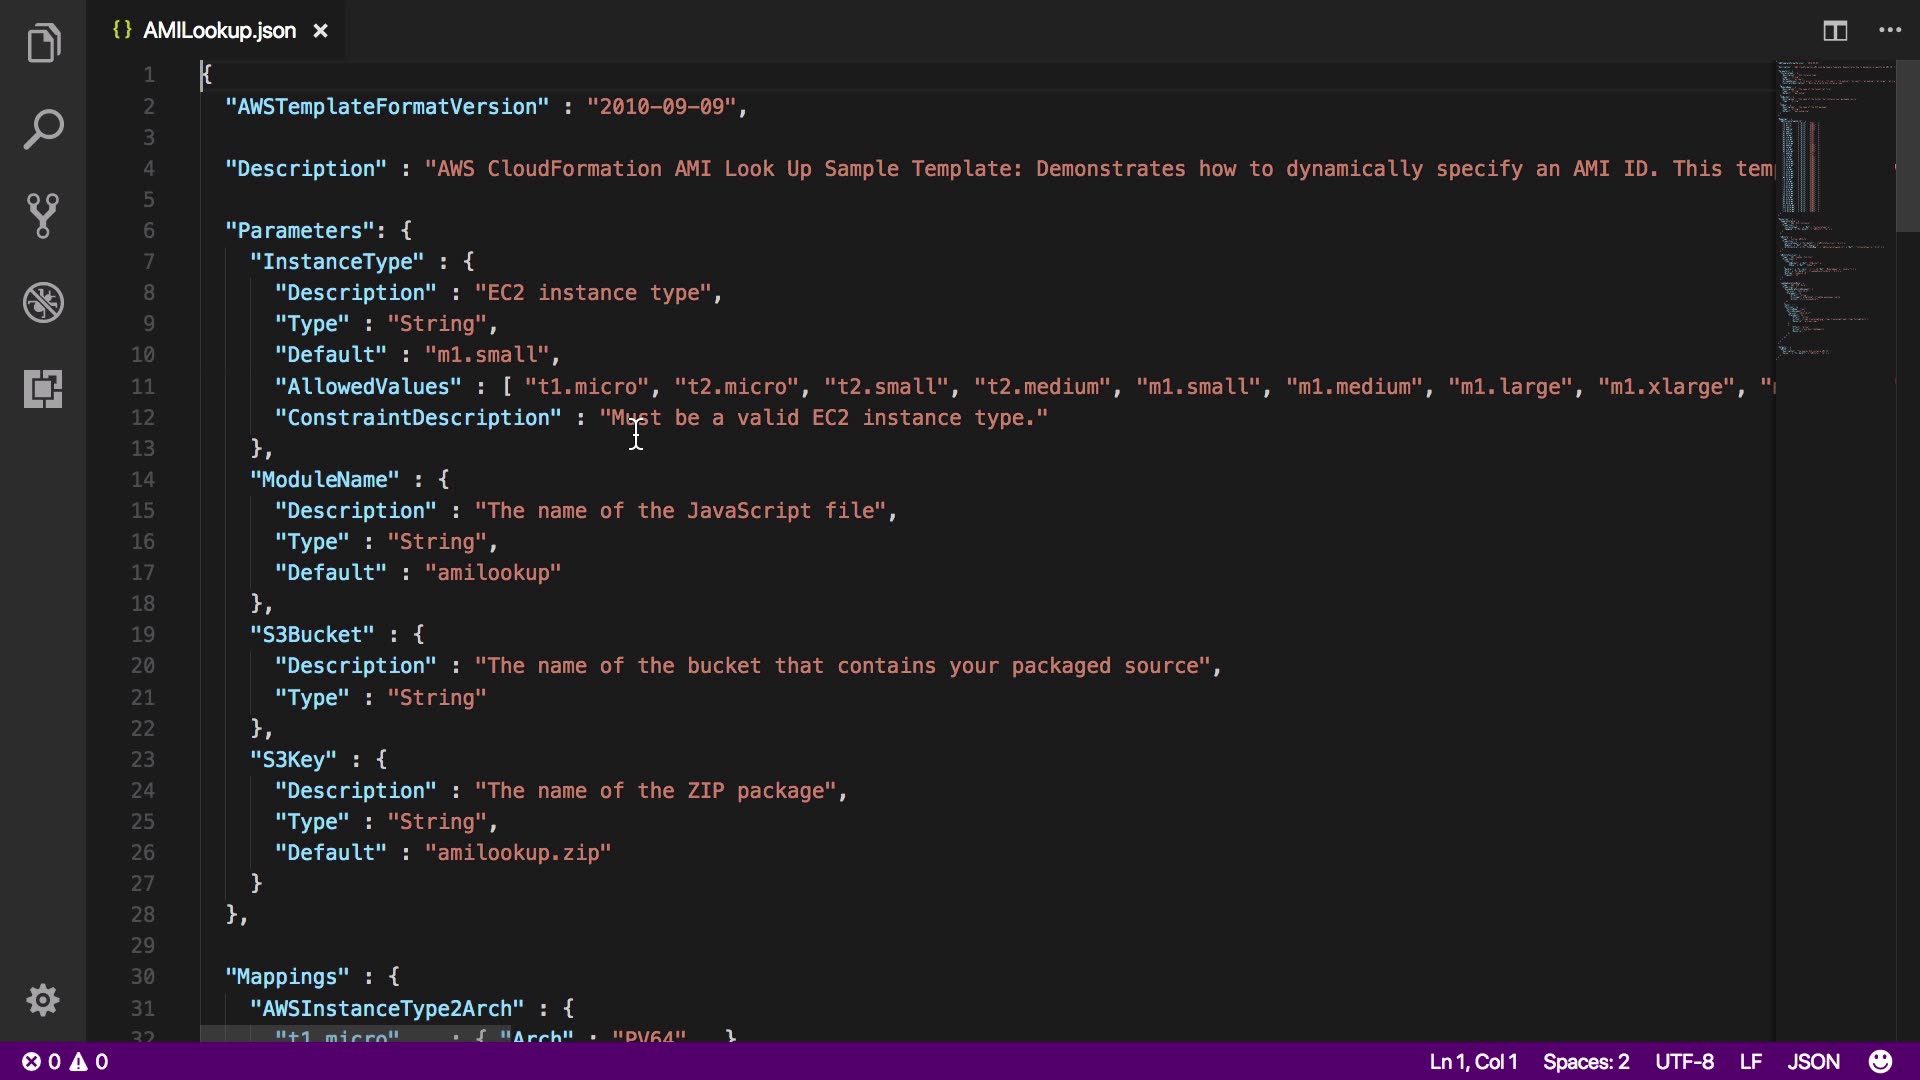Change indentation via Spaces: 2
The width and height of the screenshot is (1920, 1080).
pyautogui.click(x=1586, y=1061)
